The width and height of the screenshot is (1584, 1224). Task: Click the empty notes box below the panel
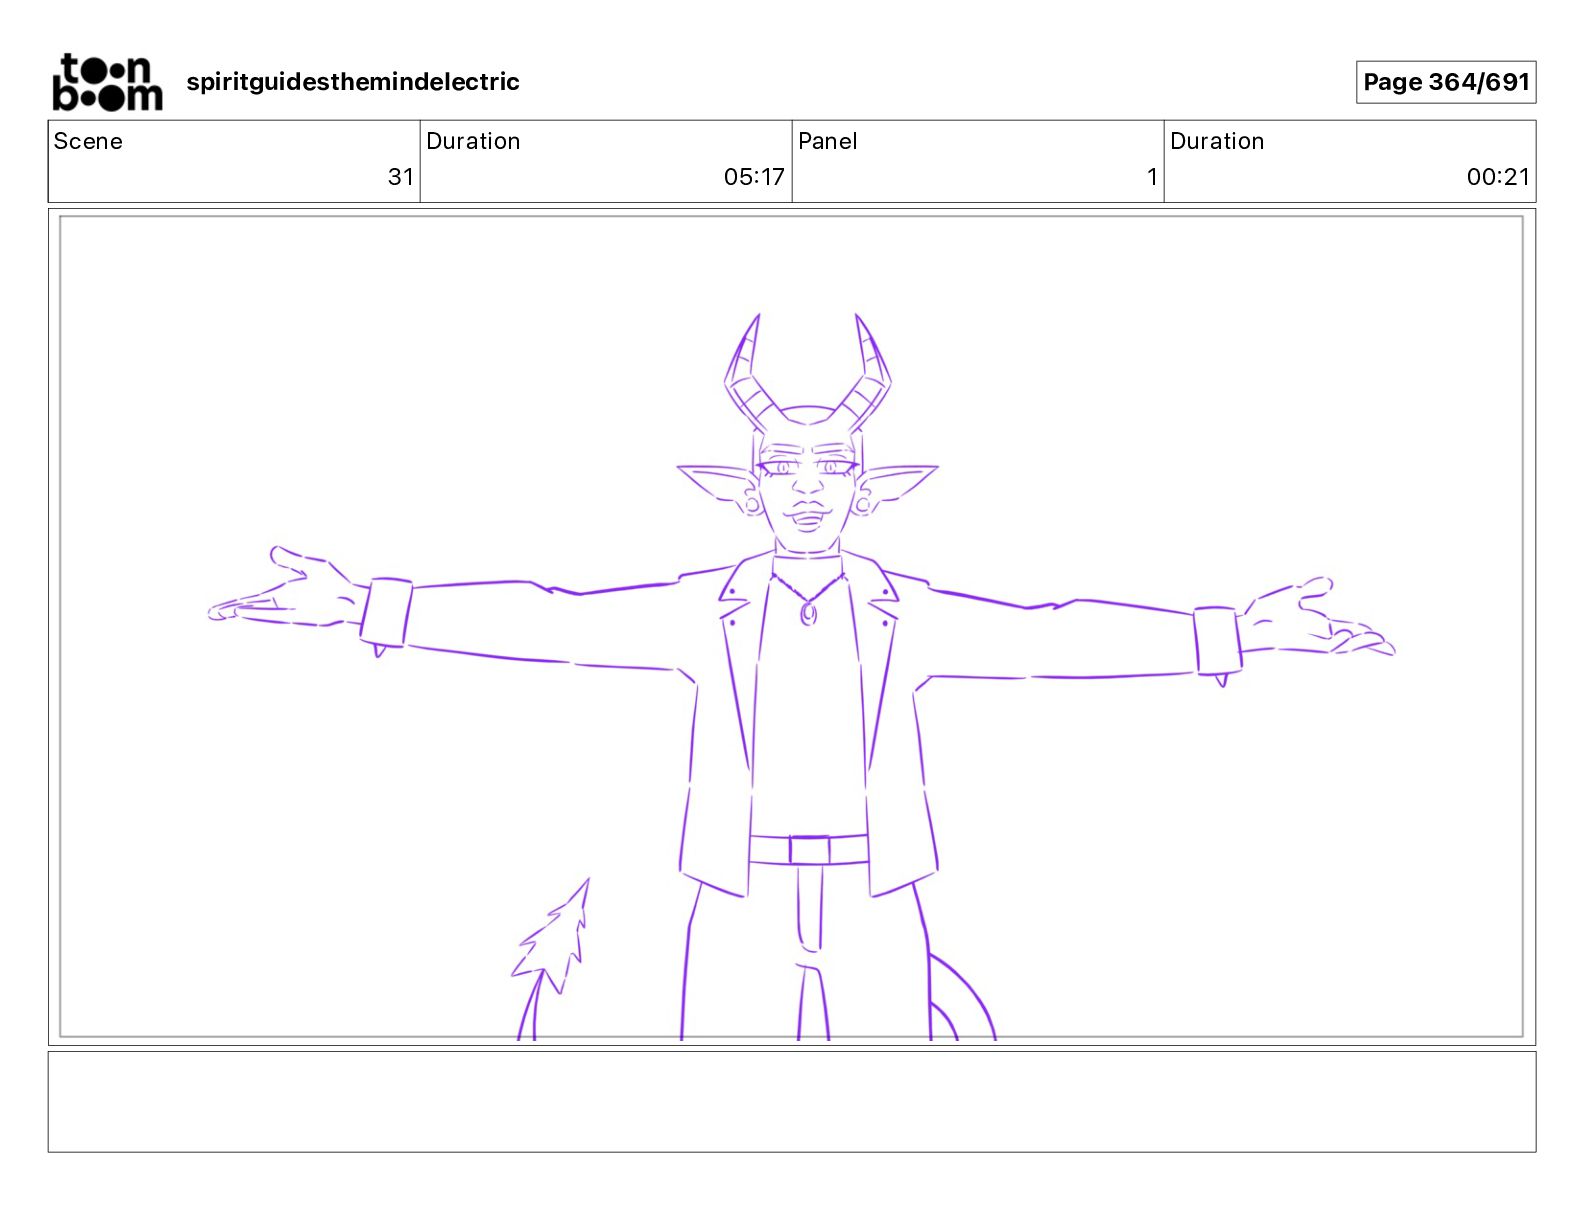[792, 1101]
